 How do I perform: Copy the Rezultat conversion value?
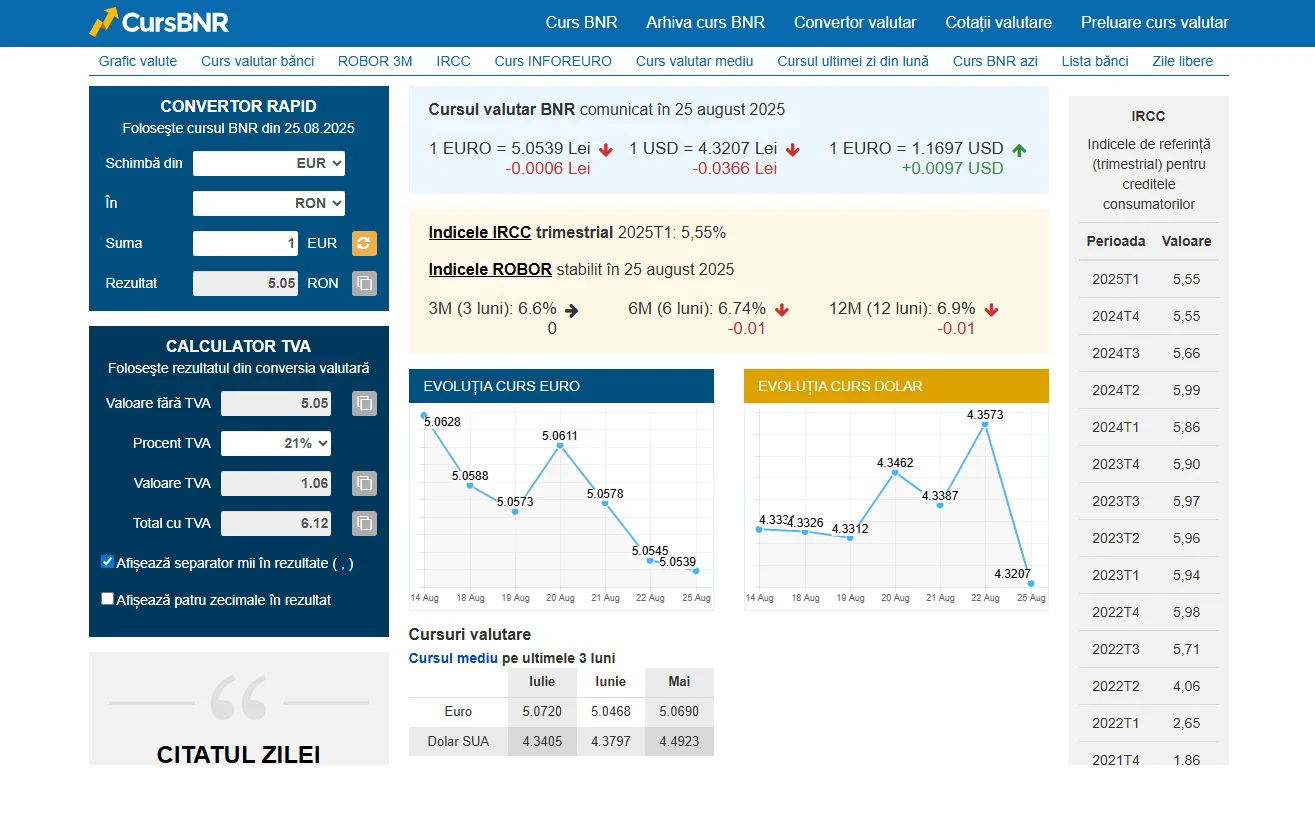[x=364, y=283]
